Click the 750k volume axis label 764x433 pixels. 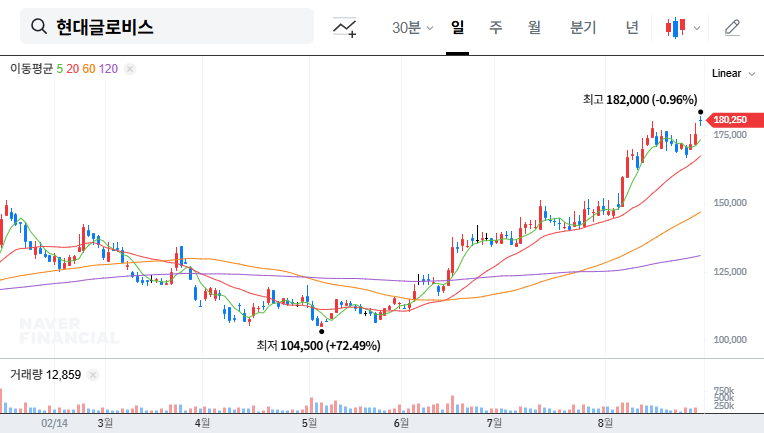point(724,391)
